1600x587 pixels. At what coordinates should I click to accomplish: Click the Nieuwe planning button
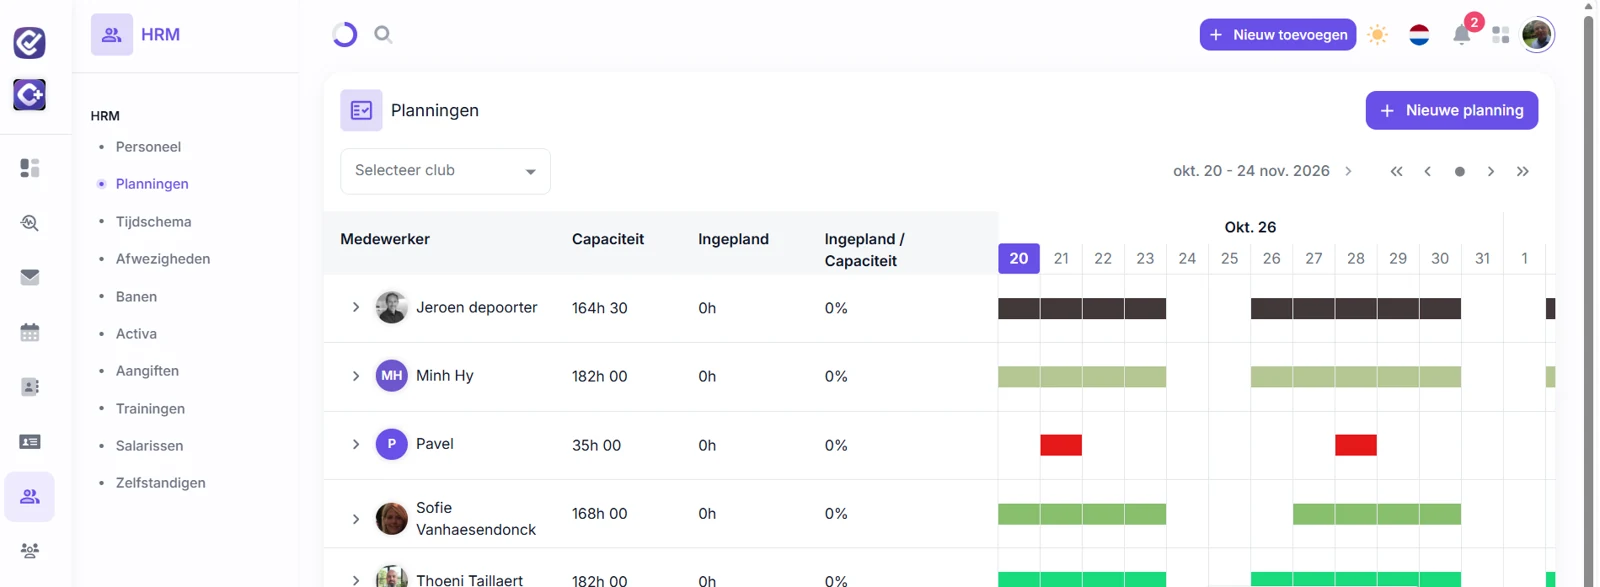point(1451,110)
